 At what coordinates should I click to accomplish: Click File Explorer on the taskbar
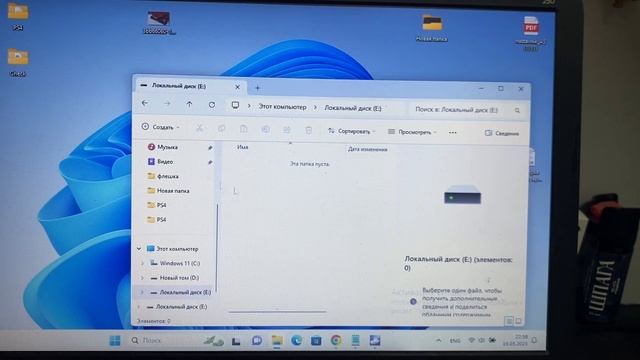(277, 340)
